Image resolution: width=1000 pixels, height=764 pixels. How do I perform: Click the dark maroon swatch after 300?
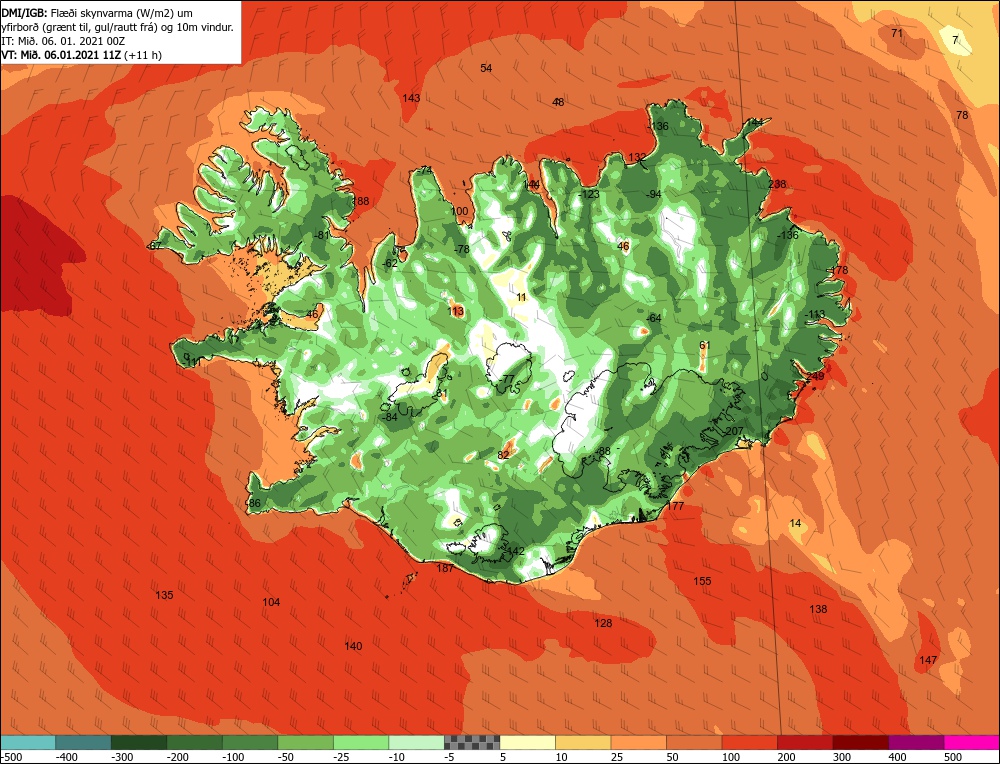pos(861,742)
